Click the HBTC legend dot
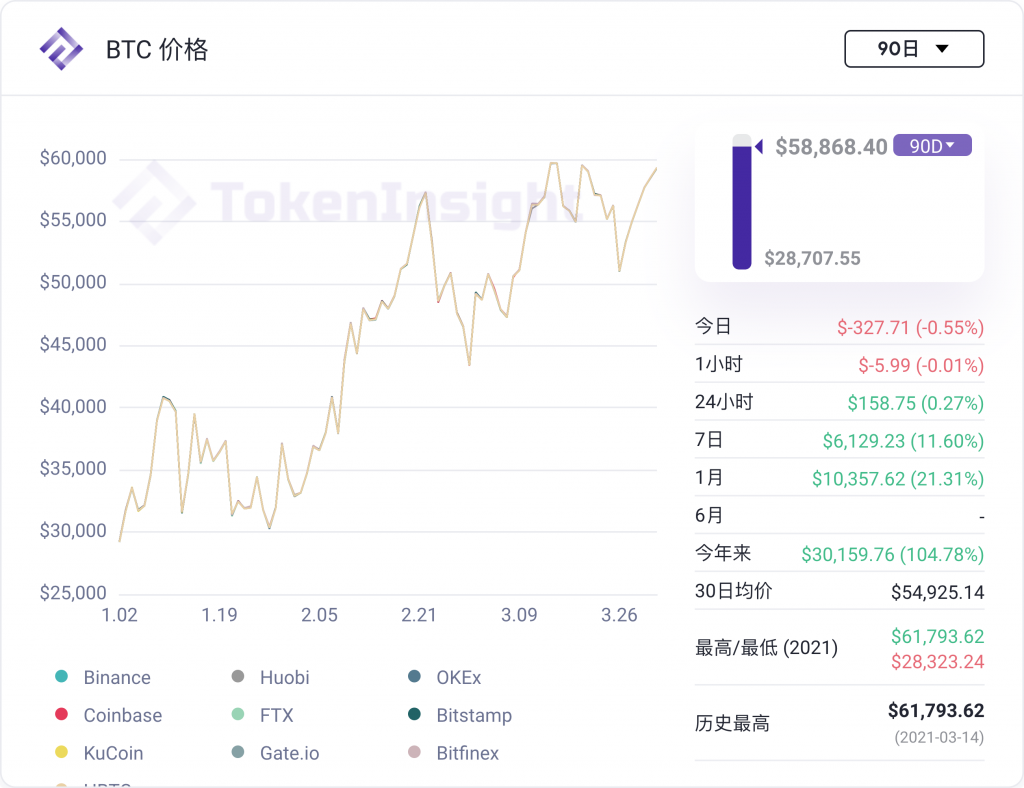Viewport: 1024px width, 788px height. tap(63, 785)
